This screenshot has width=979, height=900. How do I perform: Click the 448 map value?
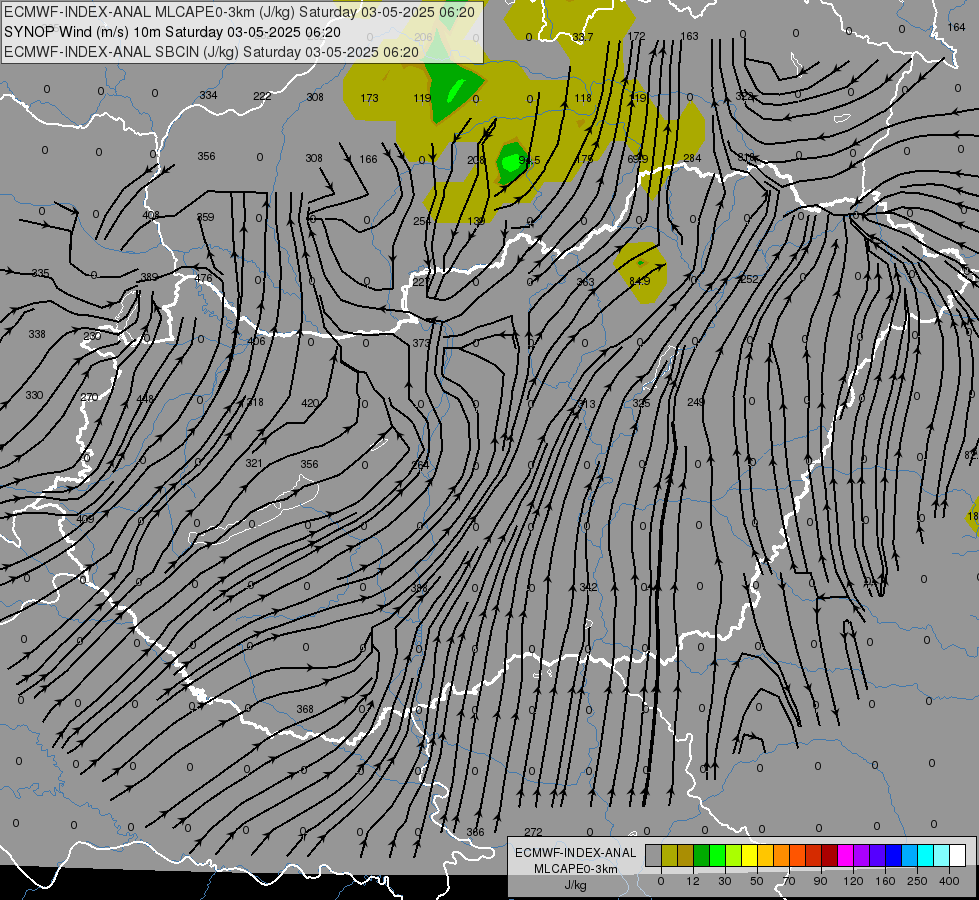[145, 399]
